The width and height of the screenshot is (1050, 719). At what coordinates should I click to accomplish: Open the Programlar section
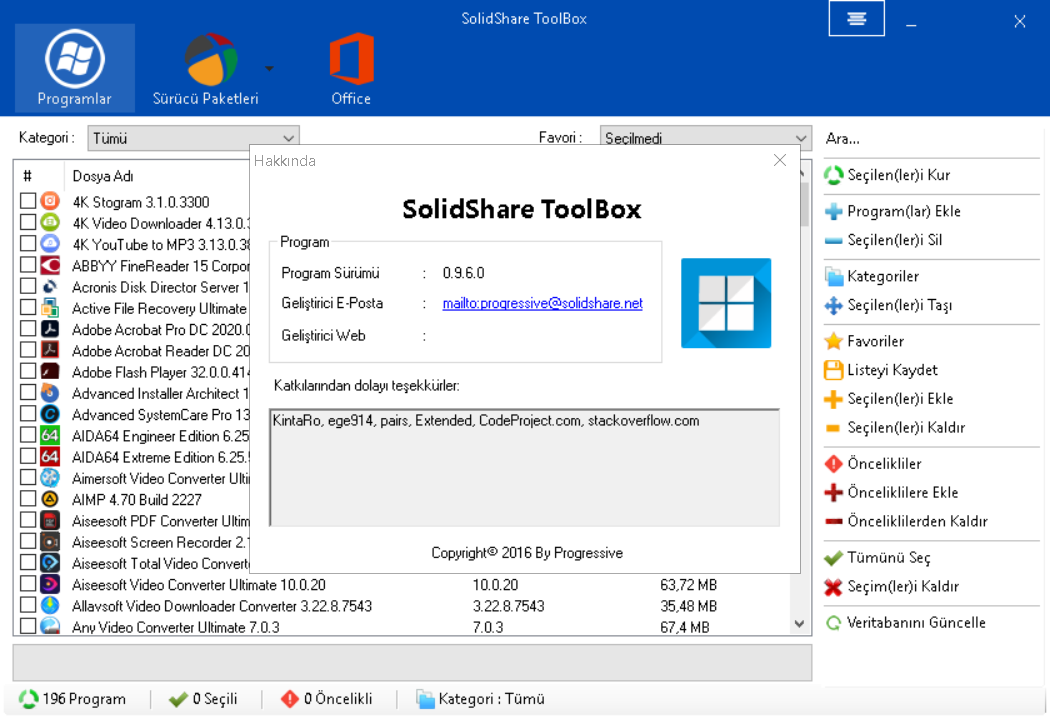[74, 68]
